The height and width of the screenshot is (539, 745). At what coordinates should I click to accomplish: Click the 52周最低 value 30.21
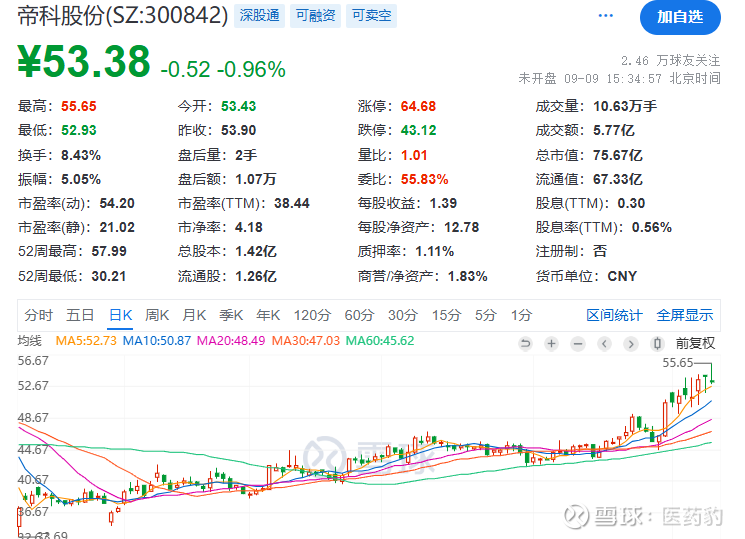pyautogui.click(x=109, y=276)
